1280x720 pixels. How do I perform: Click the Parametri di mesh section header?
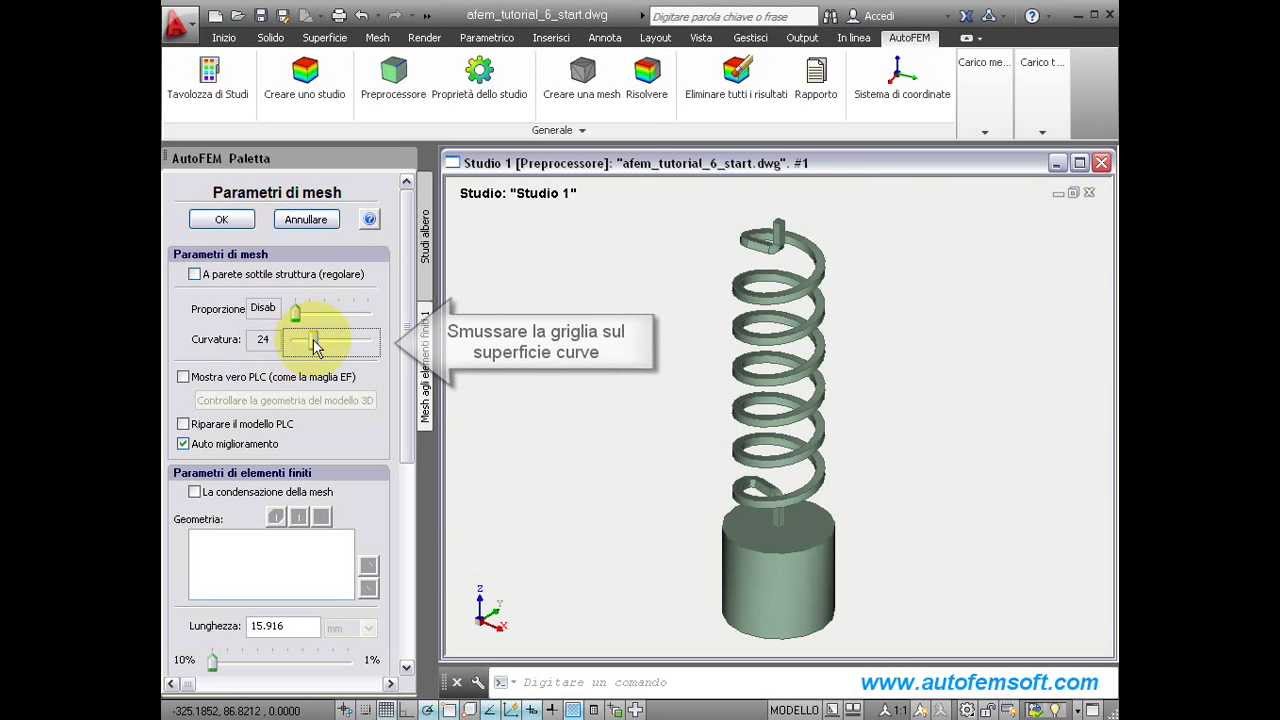pyautogui.click(x=279, y=254)
